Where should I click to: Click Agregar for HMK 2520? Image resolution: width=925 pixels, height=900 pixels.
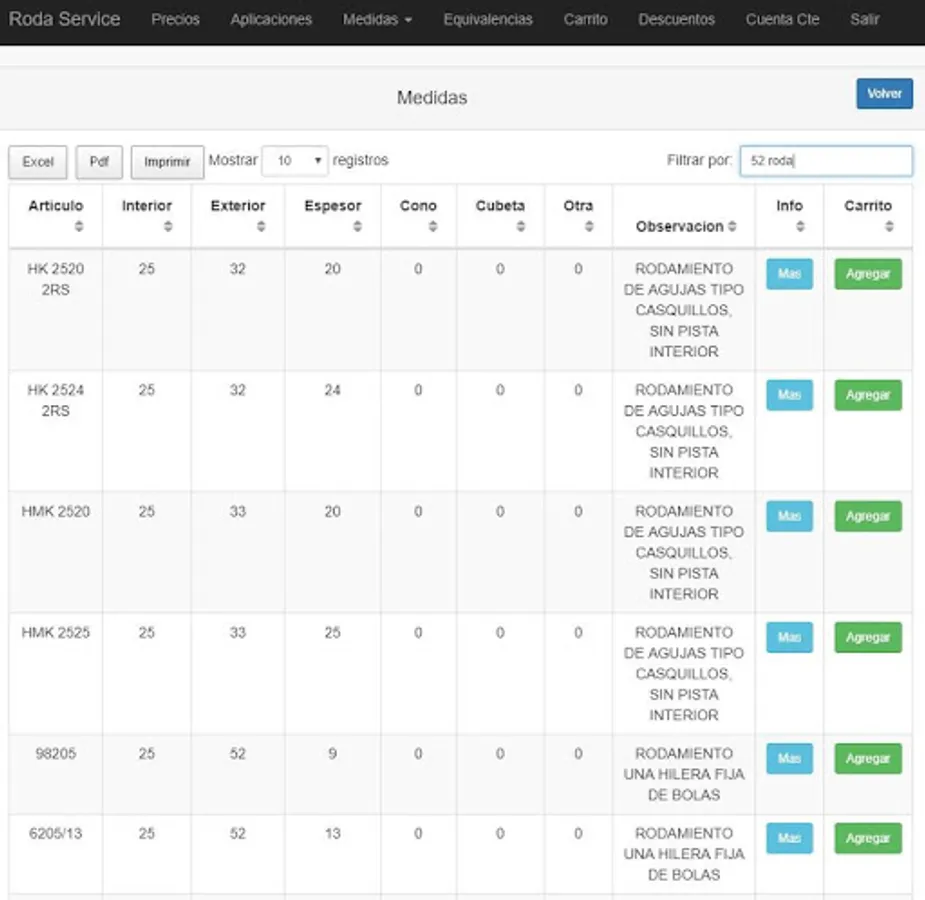(868, 517)
